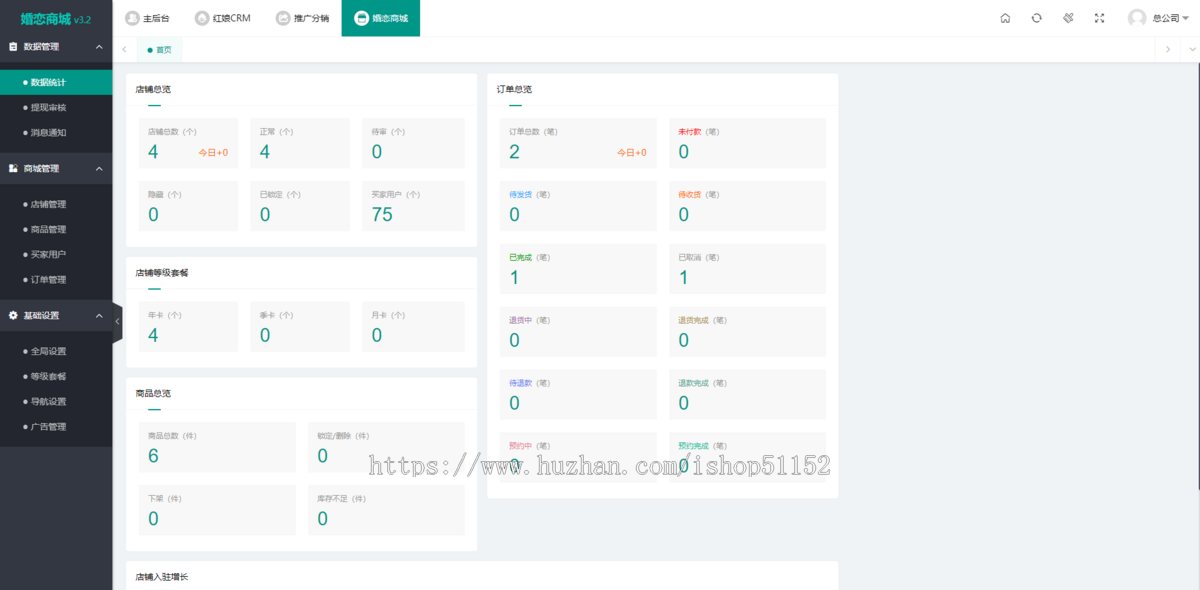
Task: Open 广告管理 in the sidebar
Action: [56, 426]
